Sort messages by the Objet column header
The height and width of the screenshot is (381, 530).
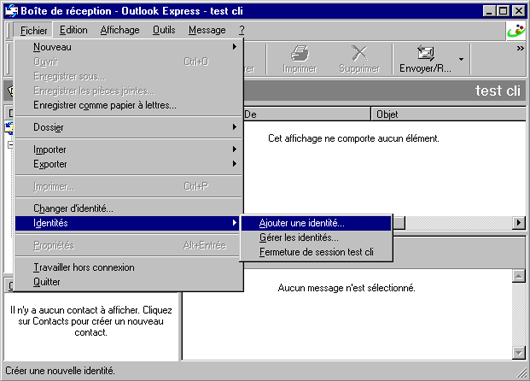click(x=448, y=114)
